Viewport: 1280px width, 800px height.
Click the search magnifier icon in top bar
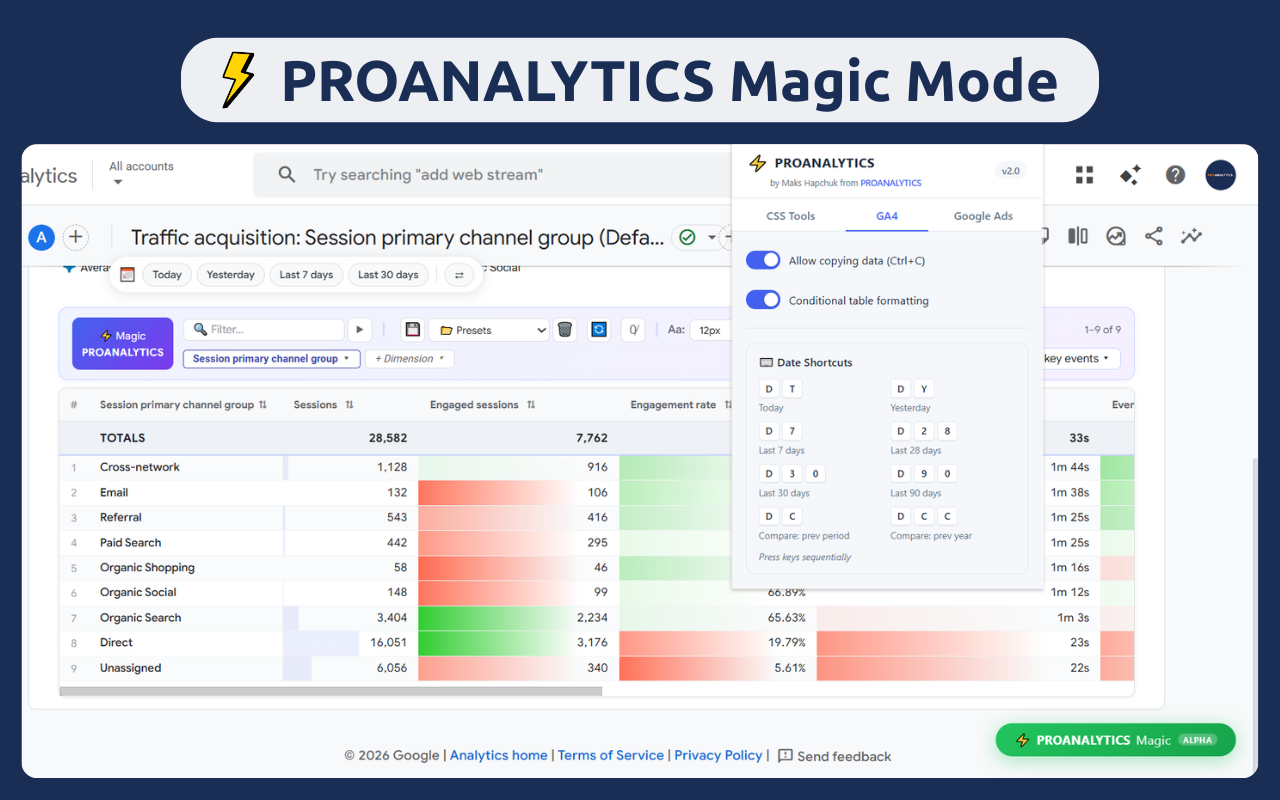click(x=287, y=175)
